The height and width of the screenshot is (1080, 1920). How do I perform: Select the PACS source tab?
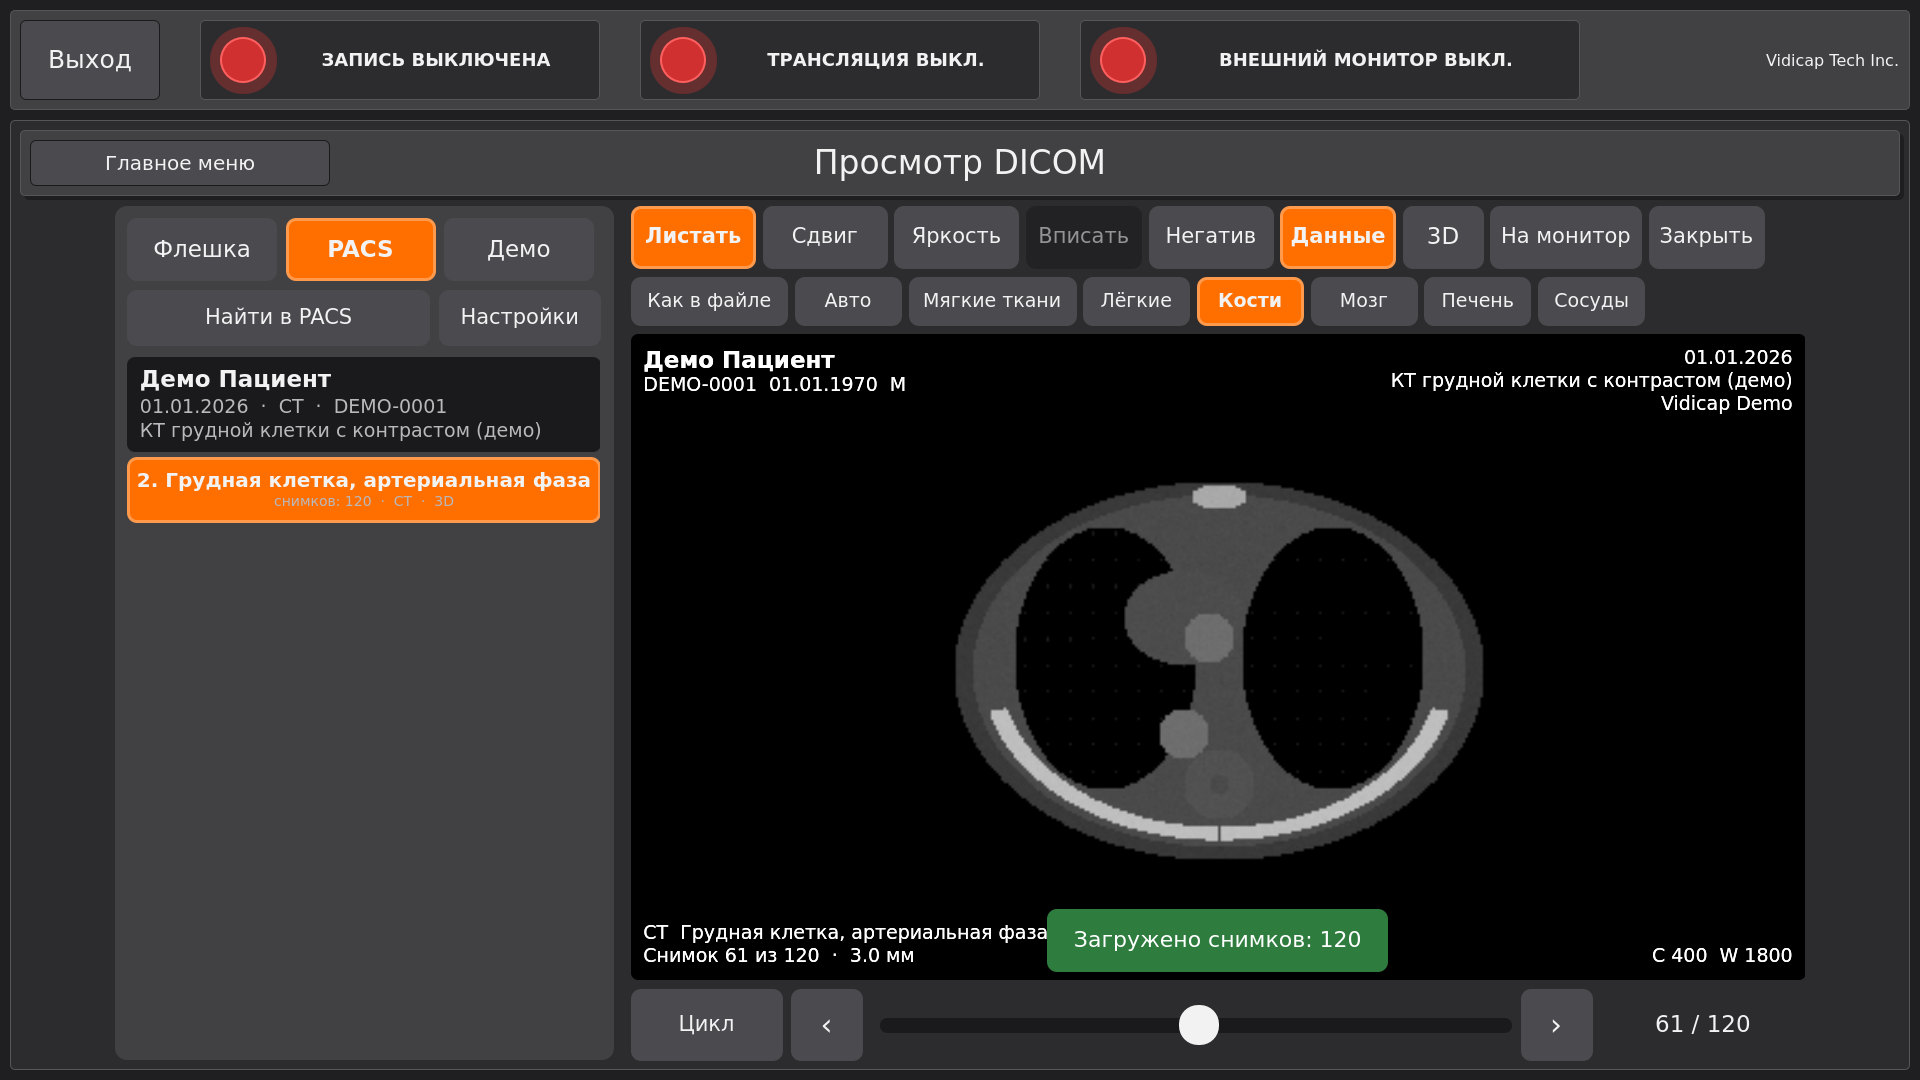coord(361,249)
